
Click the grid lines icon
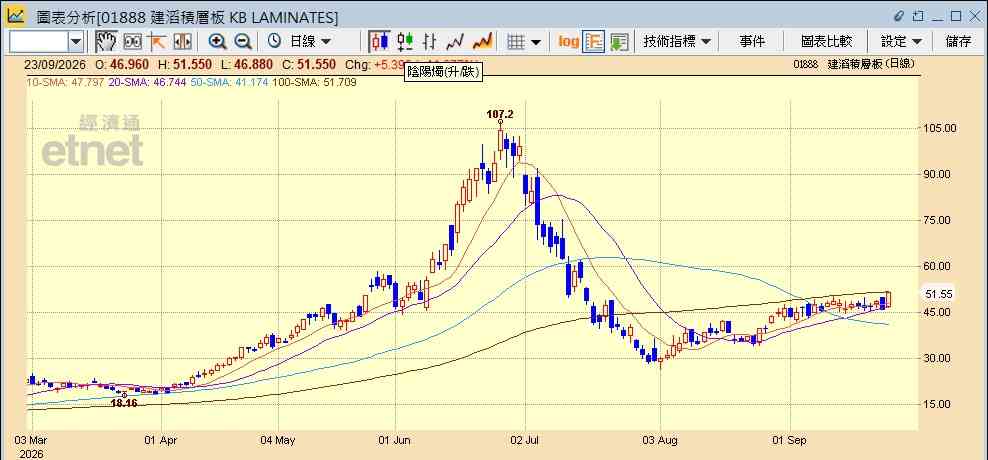(517, 42)
